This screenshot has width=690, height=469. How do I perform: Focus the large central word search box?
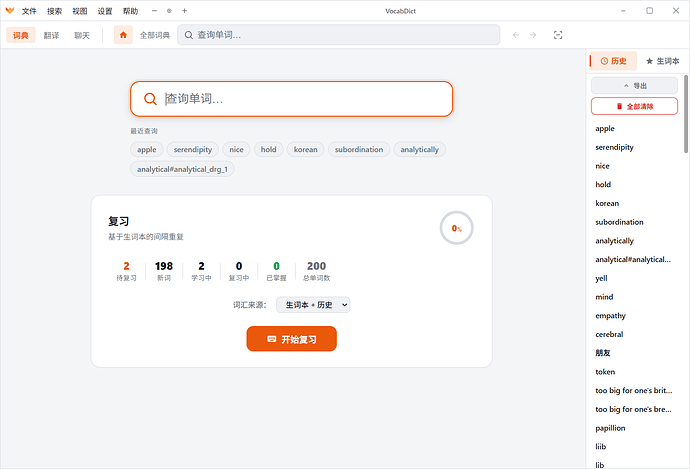(x=291, y=99)
